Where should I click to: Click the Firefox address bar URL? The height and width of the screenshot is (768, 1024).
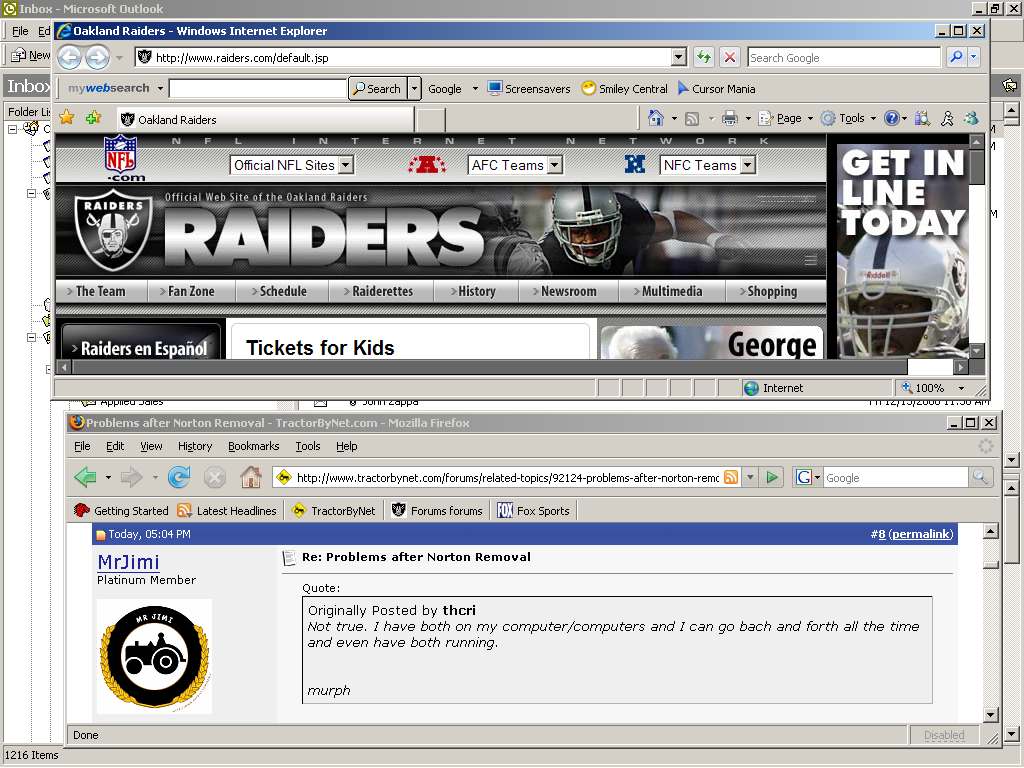click(507, 477)
